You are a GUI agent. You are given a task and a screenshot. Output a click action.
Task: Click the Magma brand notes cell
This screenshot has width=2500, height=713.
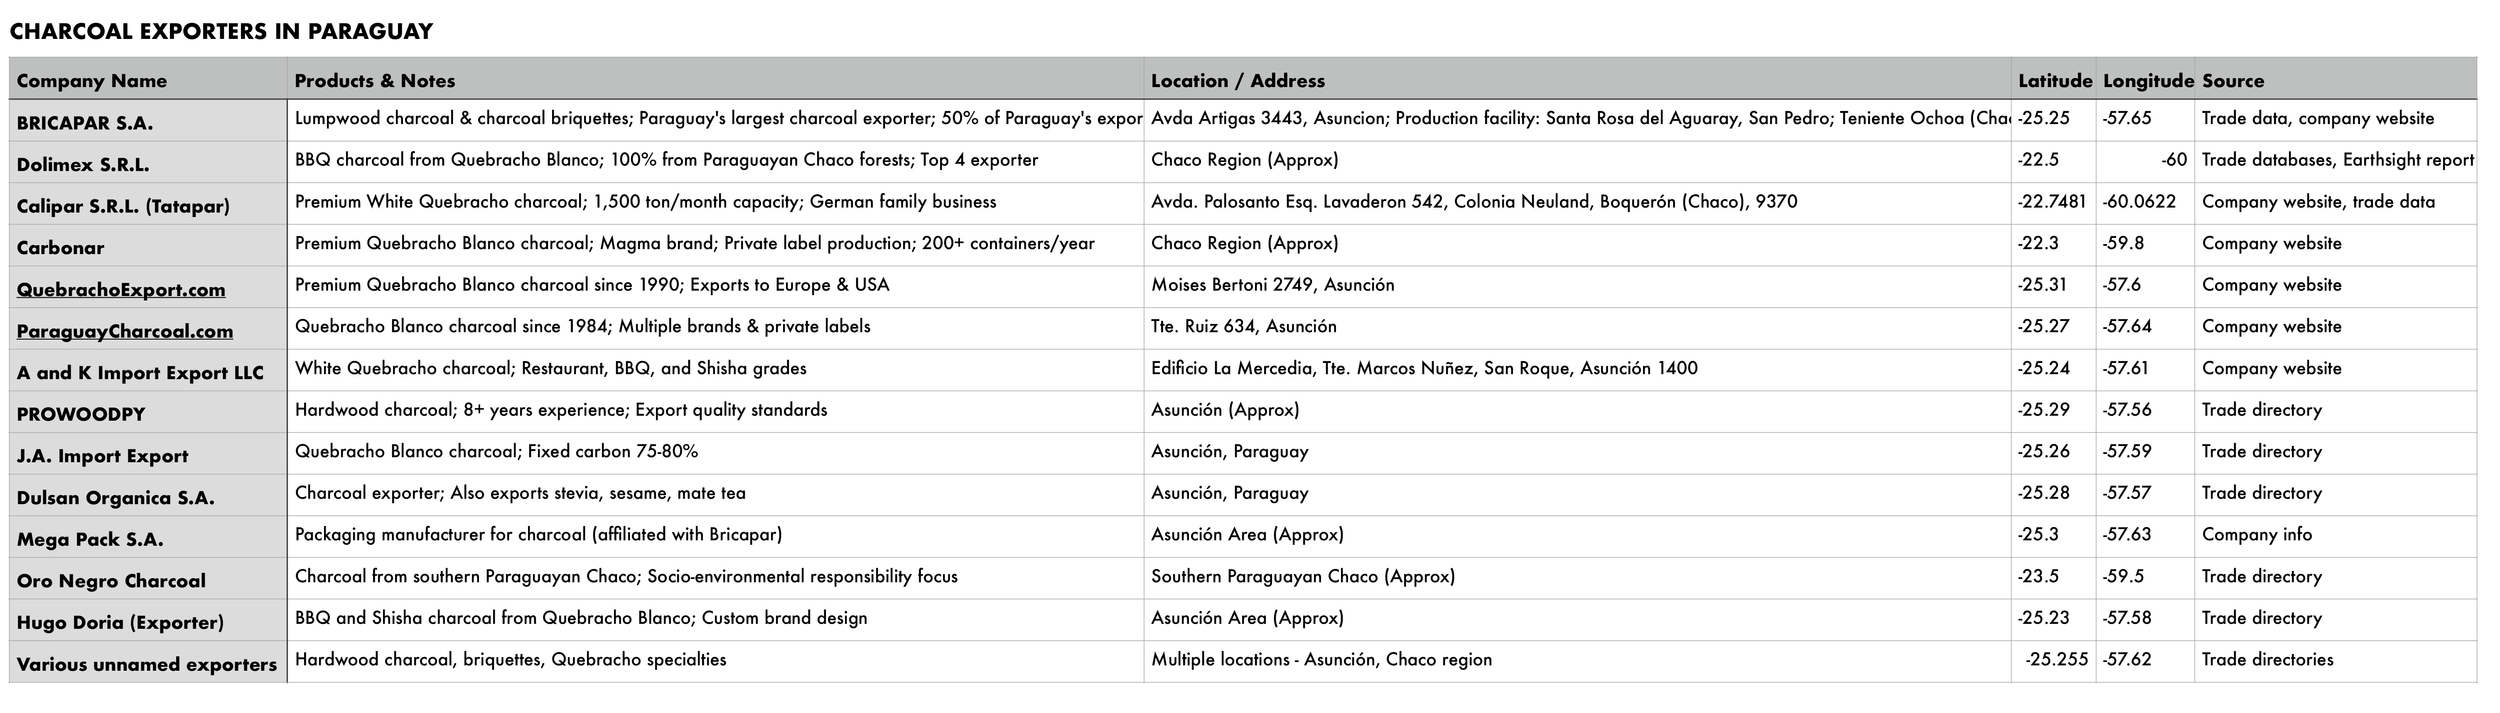(715, 244)
